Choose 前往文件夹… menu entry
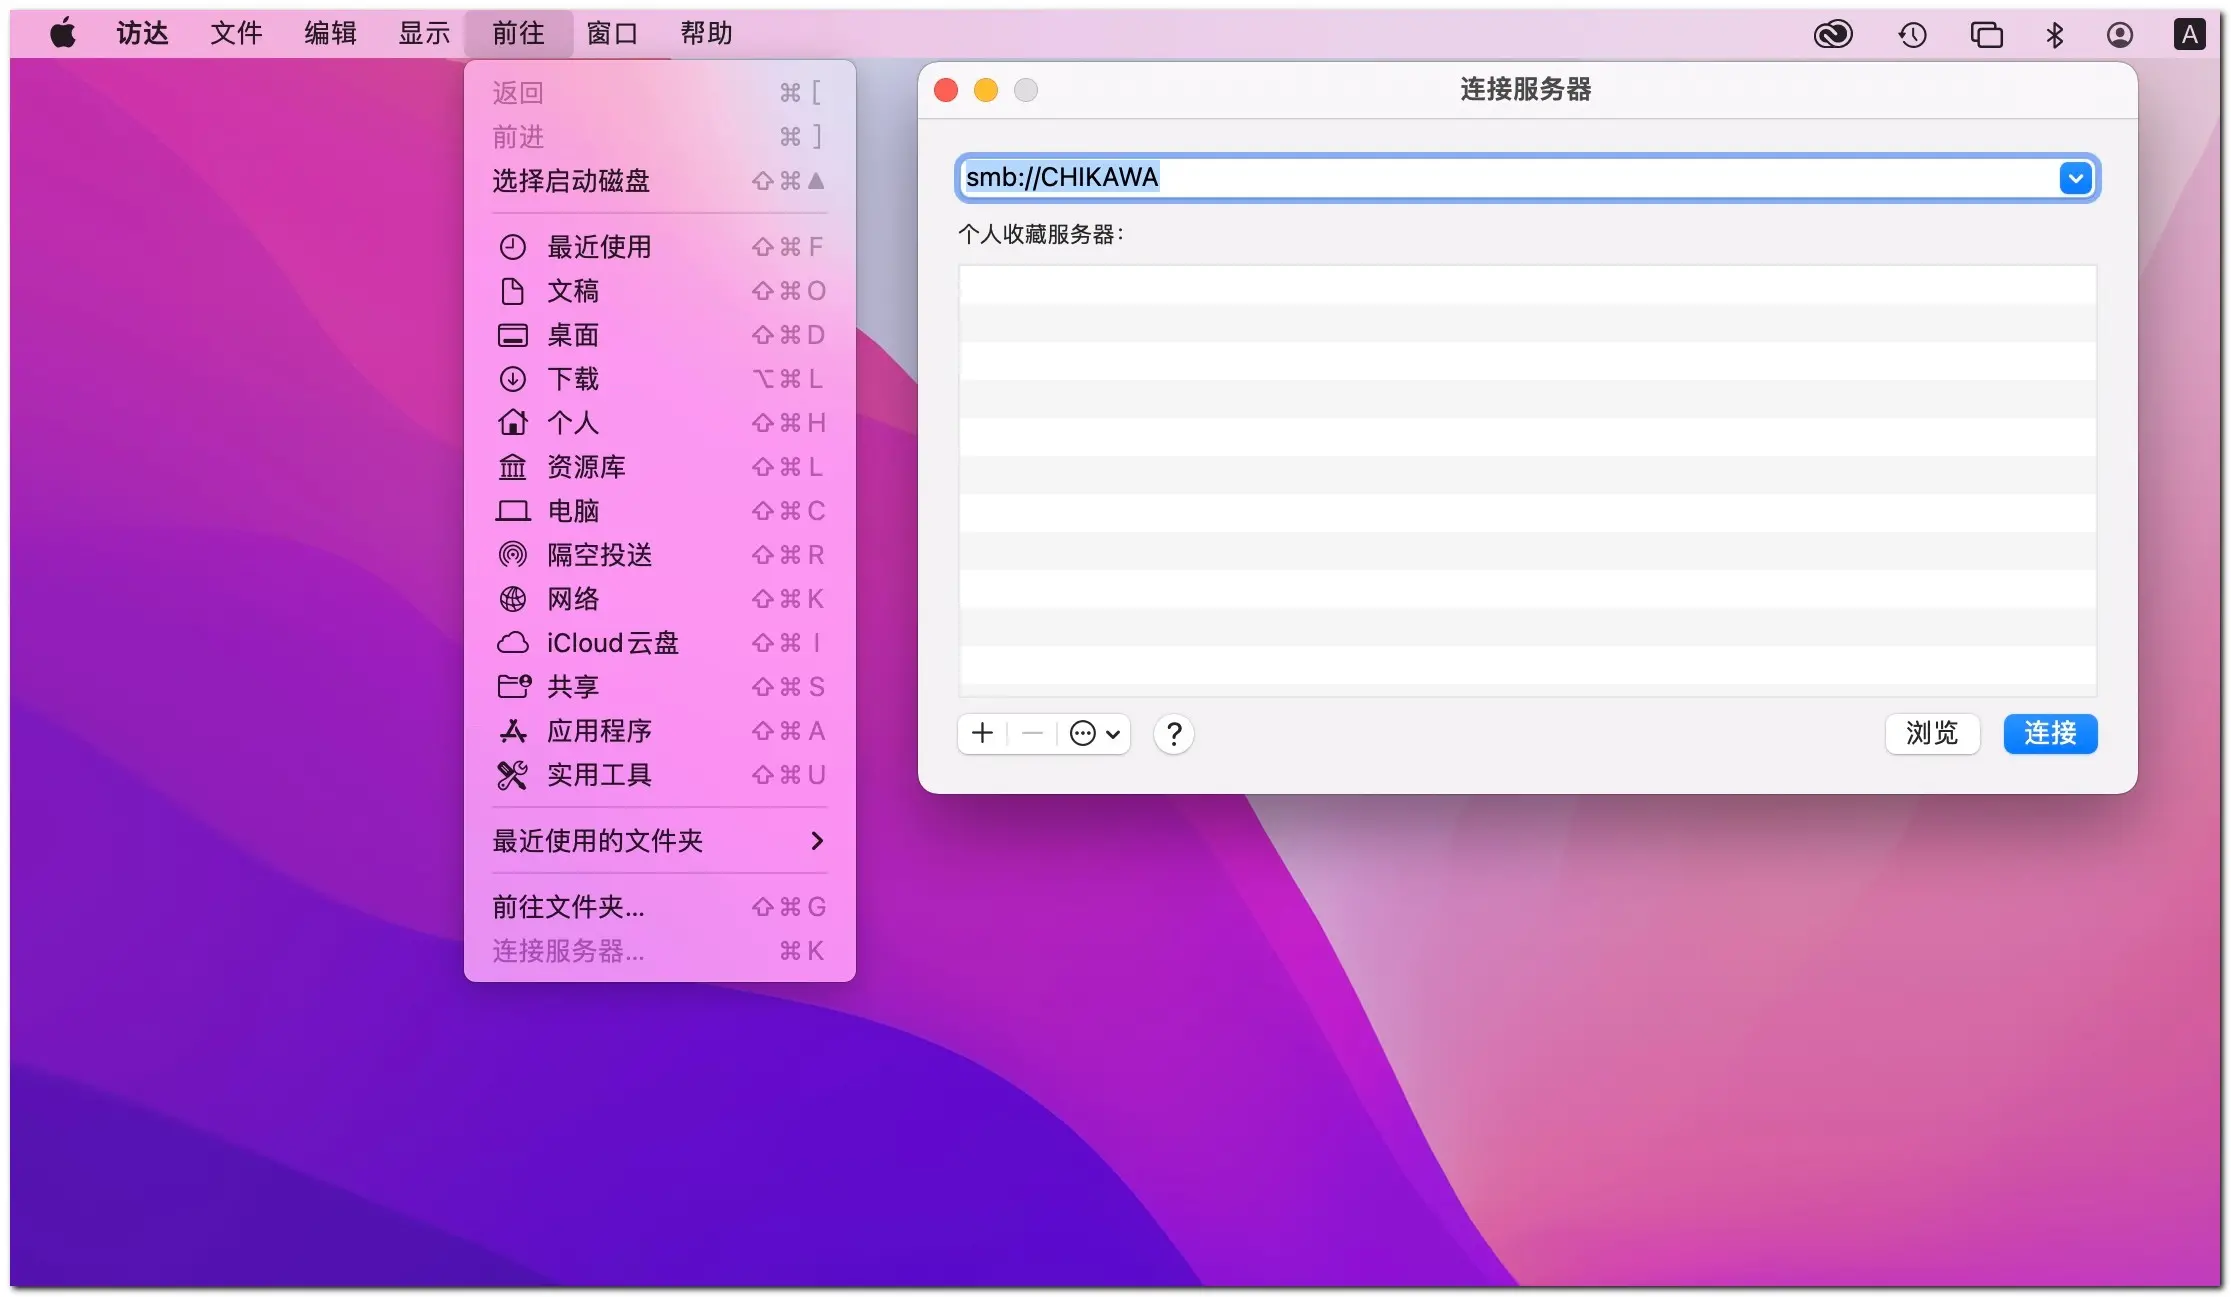 click(568, 907)
